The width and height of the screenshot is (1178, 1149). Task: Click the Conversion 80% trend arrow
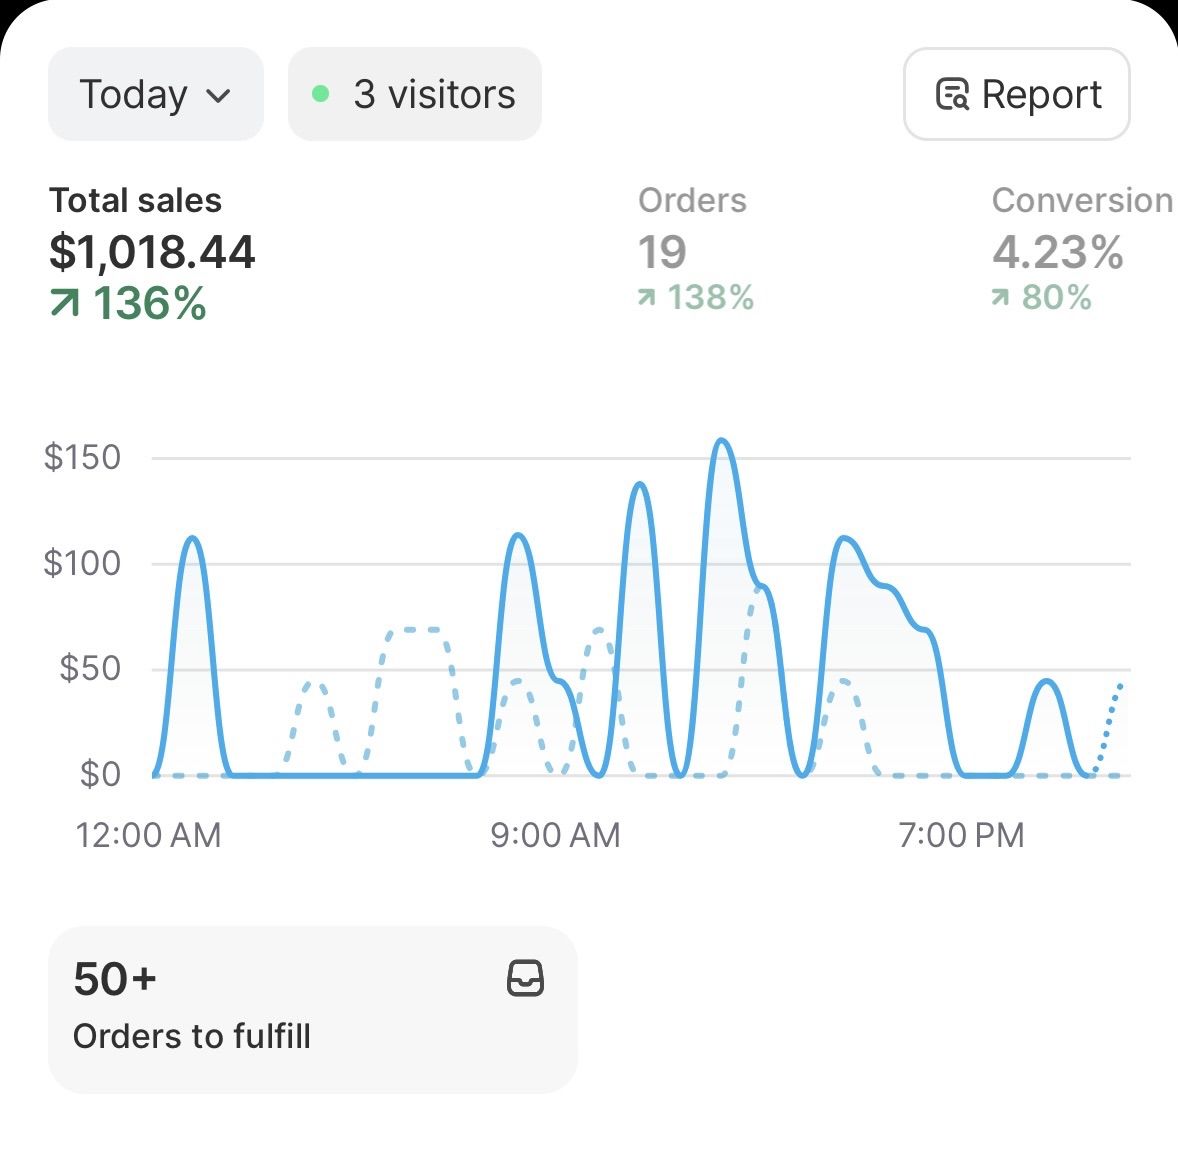coord(1001,297)
